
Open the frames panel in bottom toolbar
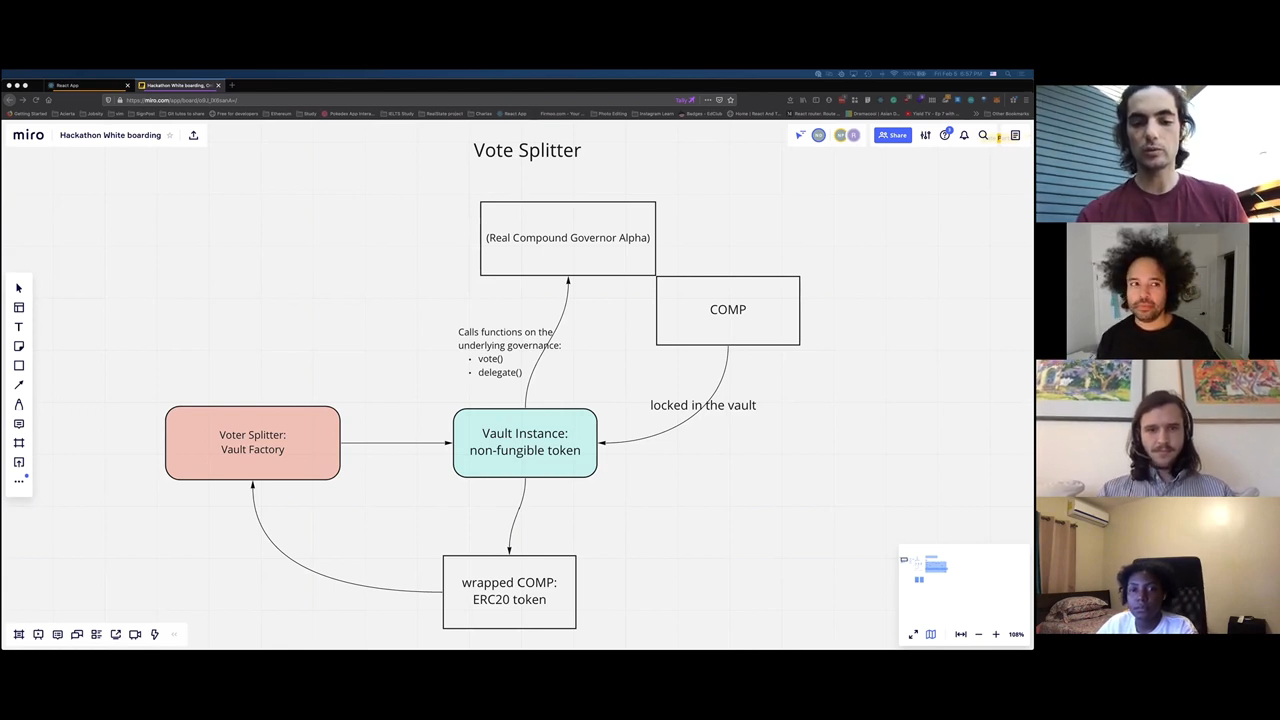point(19,634)
